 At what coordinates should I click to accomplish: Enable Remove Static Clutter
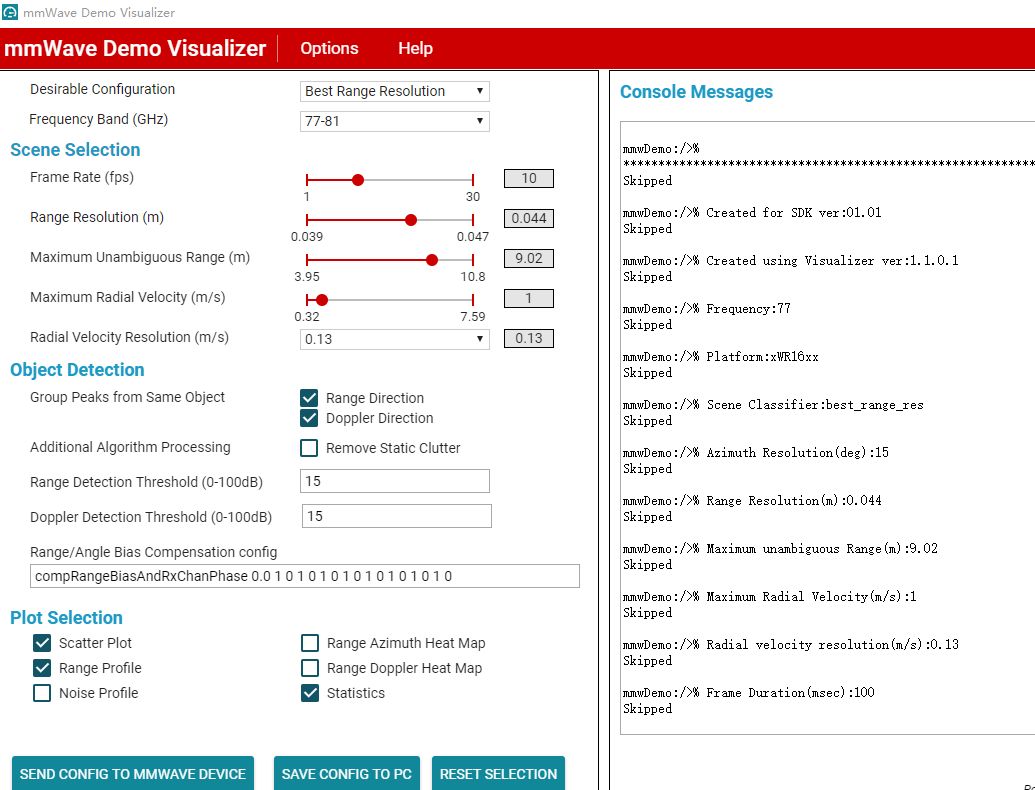pyautogui.click(x=309, y=447)
